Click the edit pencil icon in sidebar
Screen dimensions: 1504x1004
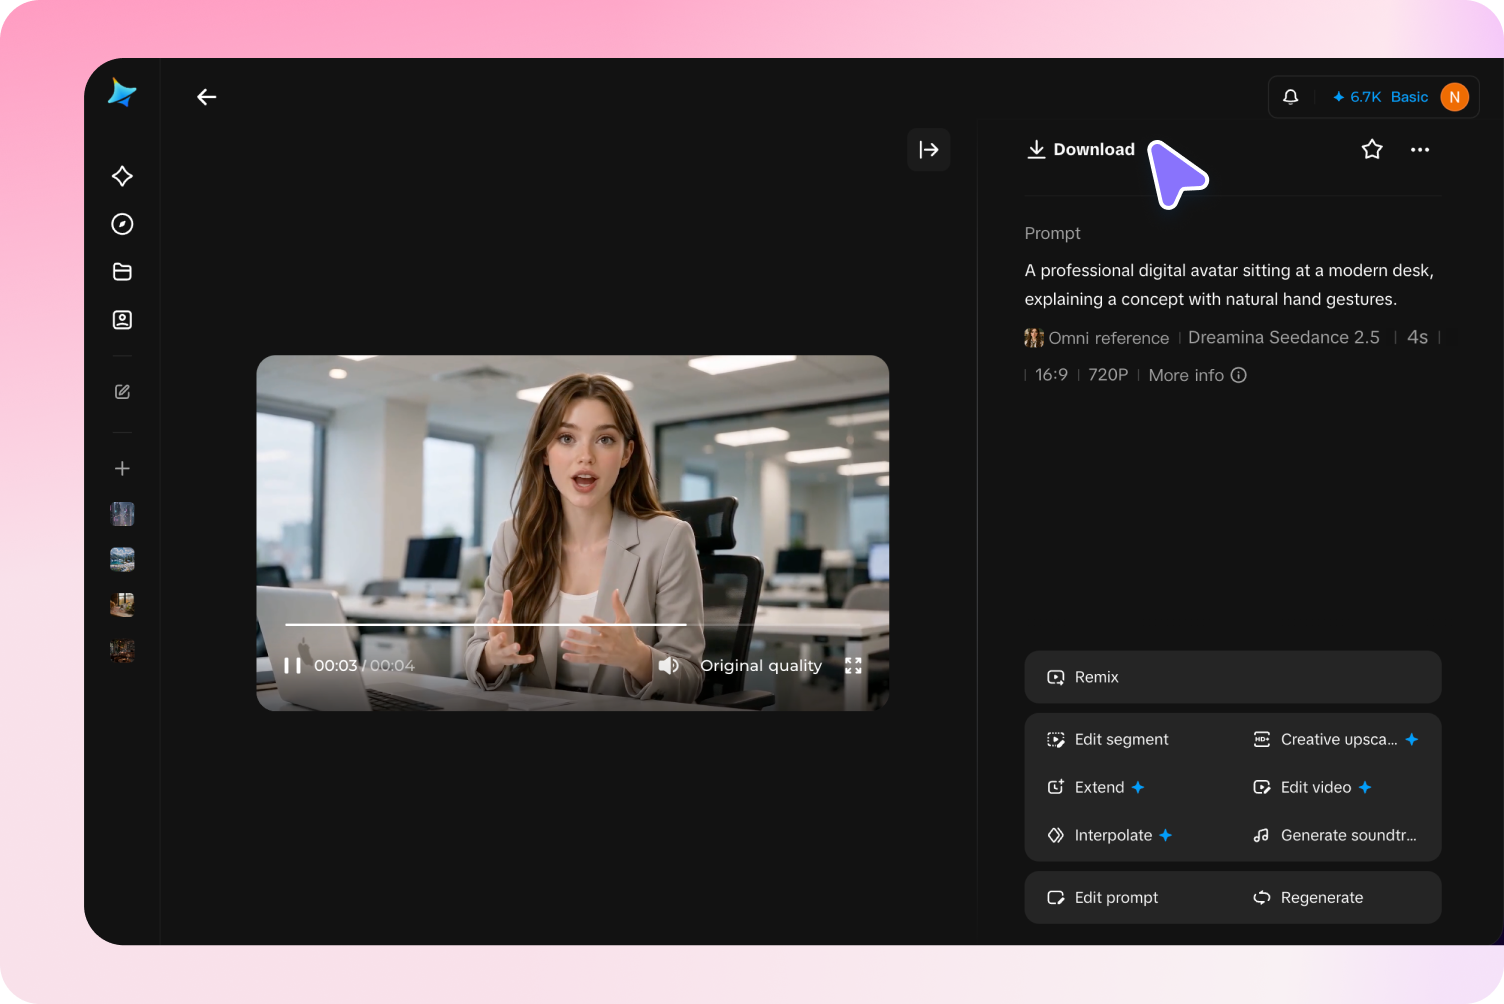pyautogui.click(x=122, y=392)
